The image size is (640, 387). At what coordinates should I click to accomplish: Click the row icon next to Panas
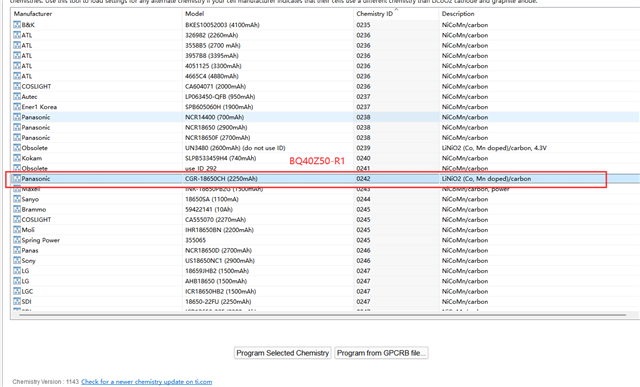click(x=17, y=250)
